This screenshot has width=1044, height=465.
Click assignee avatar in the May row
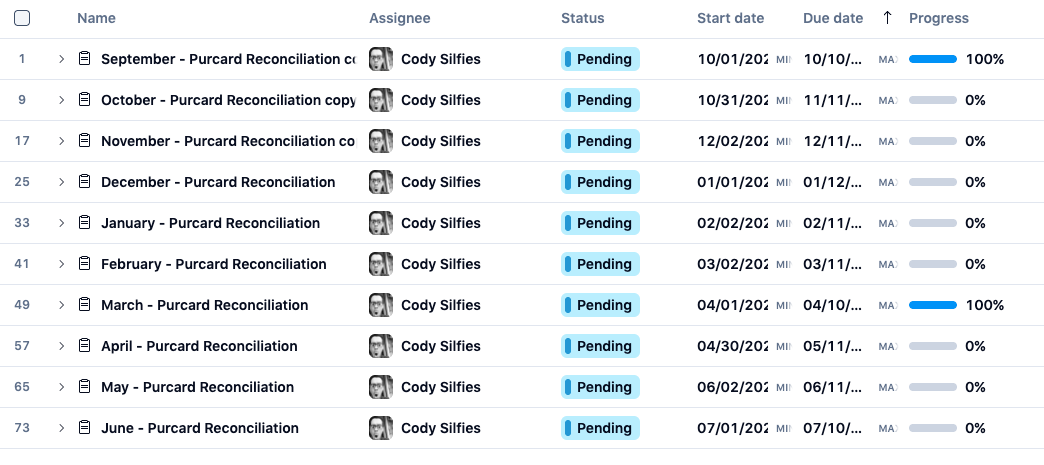380,387
